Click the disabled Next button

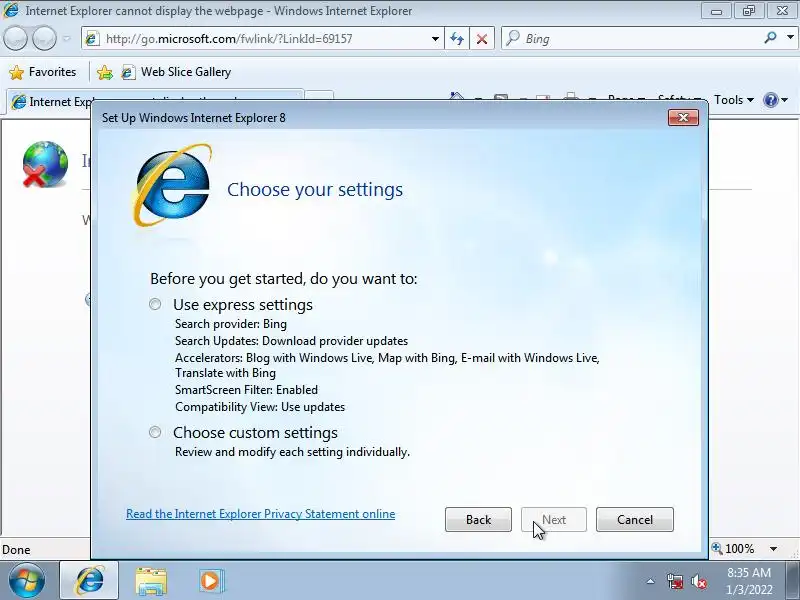554,519
